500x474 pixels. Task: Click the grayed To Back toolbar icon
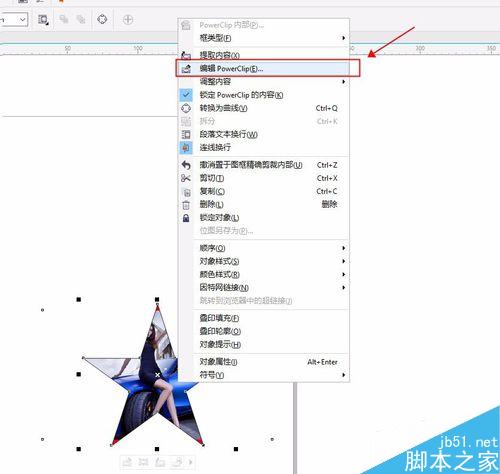[x=81, y=19]
